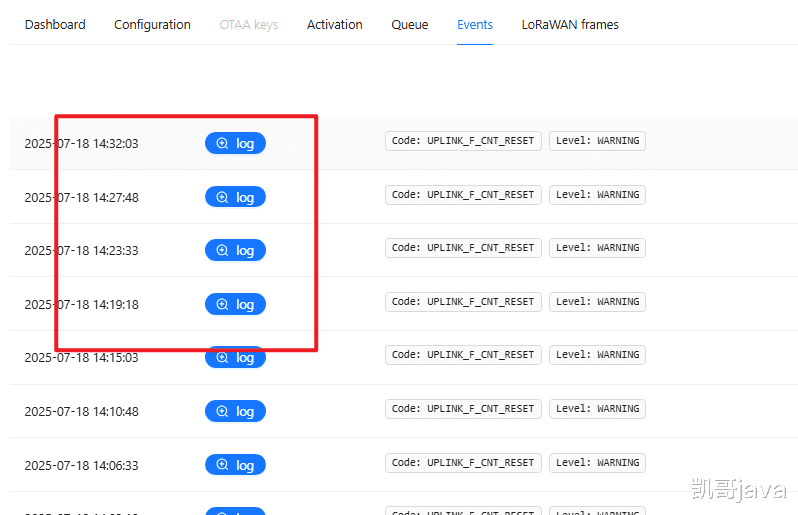Open the Dashboard tab
Viewport: 798px width, 515px height.
(55, 24)
